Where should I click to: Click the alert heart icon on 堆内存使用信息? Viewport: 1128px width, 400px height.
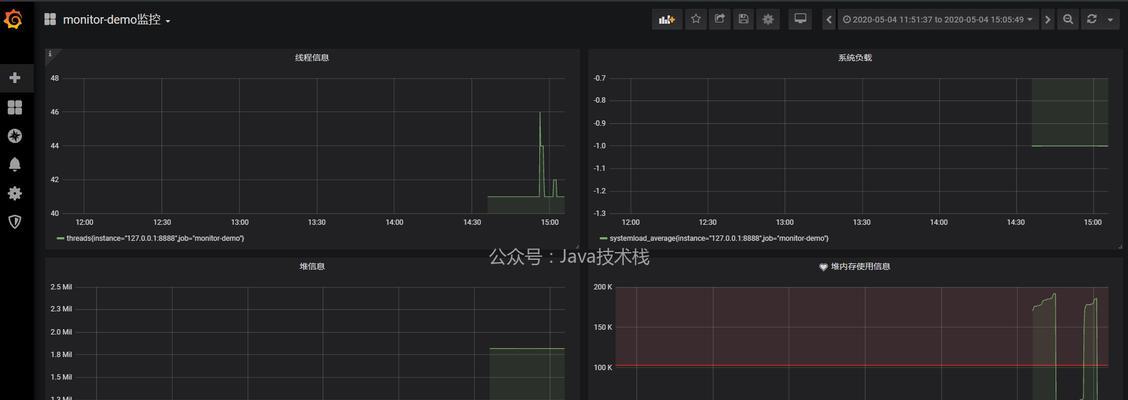[824, 266]
